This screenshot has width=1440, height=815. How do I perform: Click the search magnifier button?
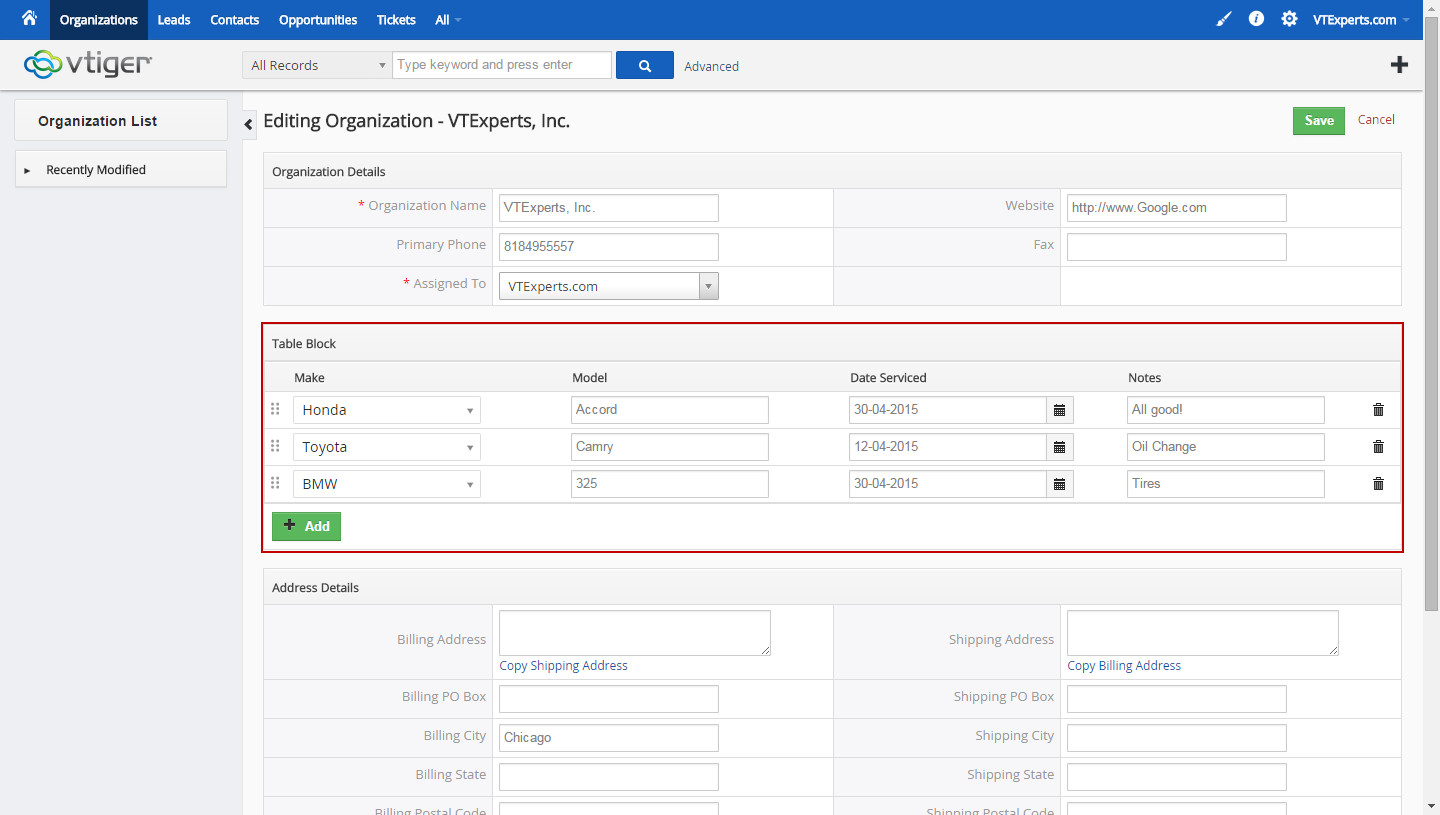pos(645,65)
